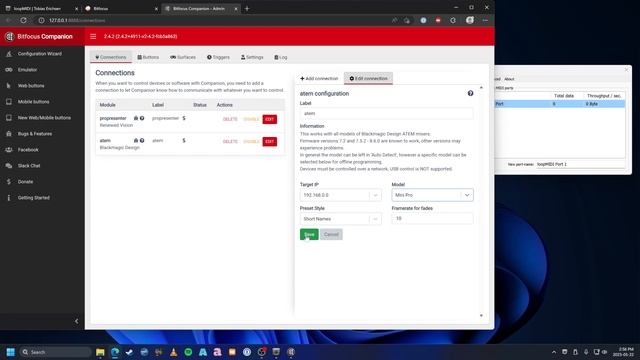Click the bug icon in the propresenter row
640x360 pixels.
click(136, 118)
